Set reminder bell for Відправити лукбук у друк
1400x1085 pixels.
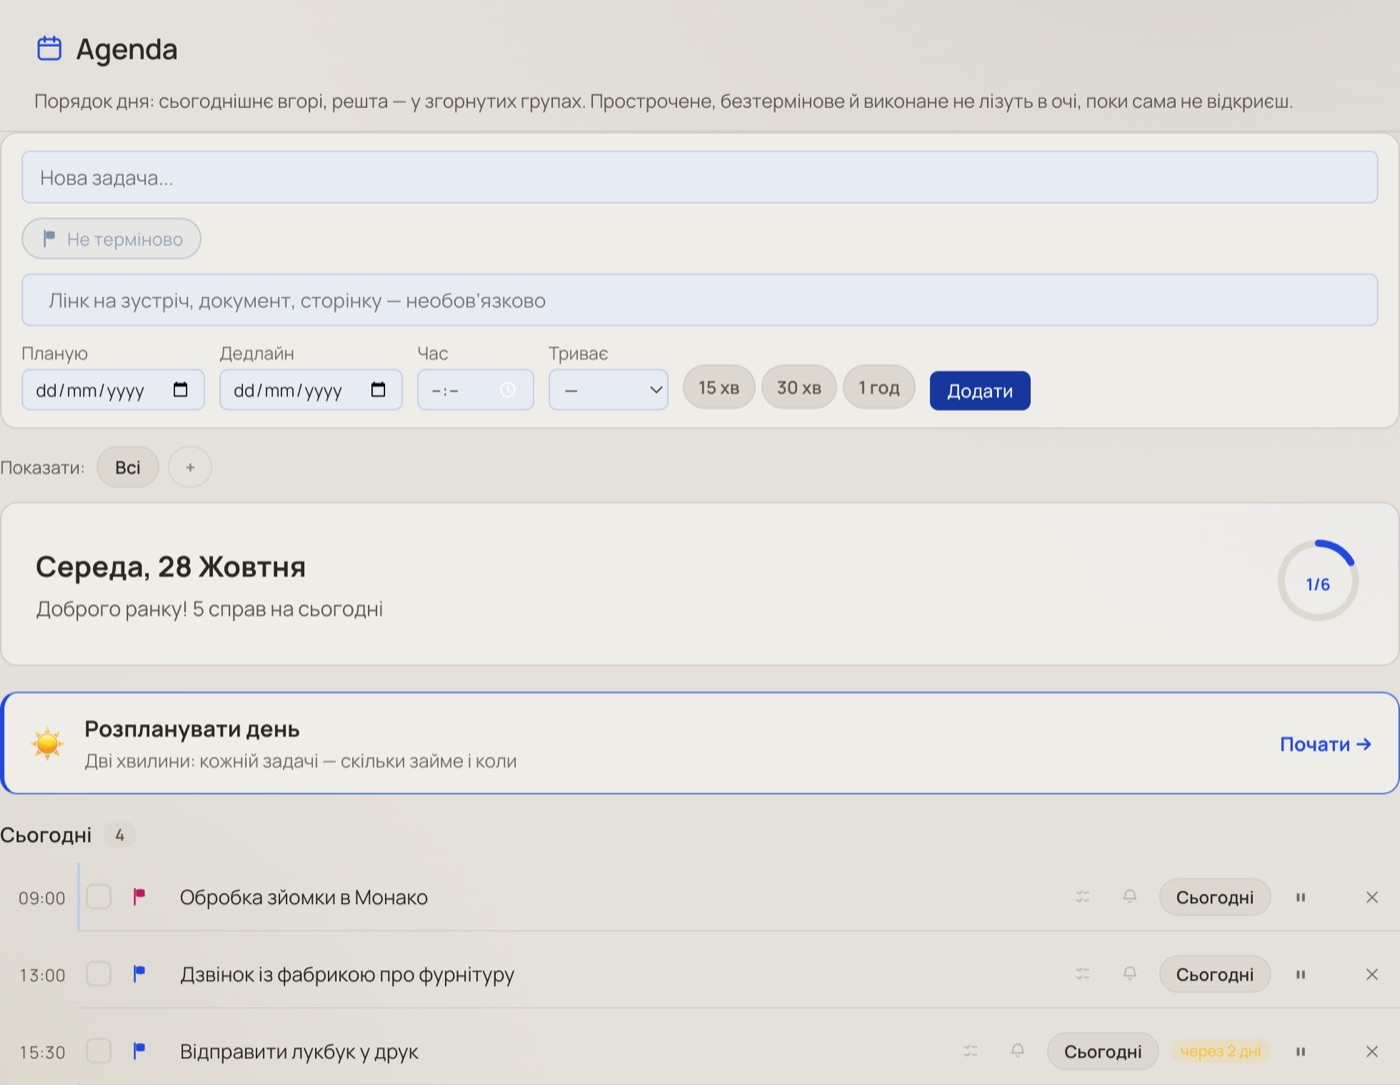(x=1018, y=1051)
